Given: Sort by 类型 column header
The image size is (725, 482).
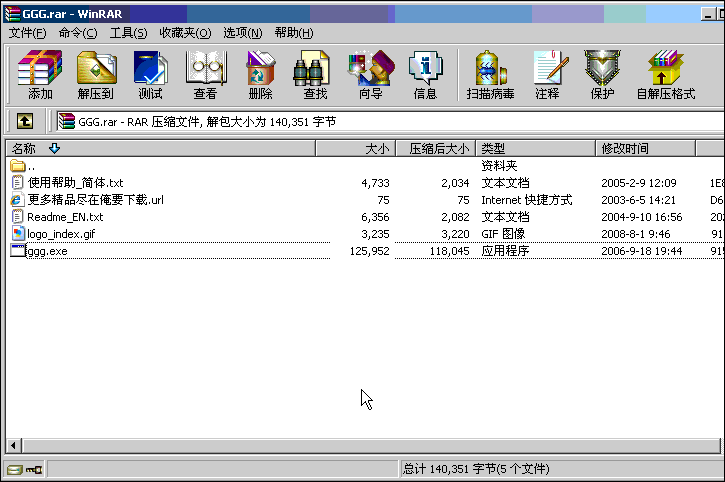Looking at the screenshot, I should [x=535, y=148].
